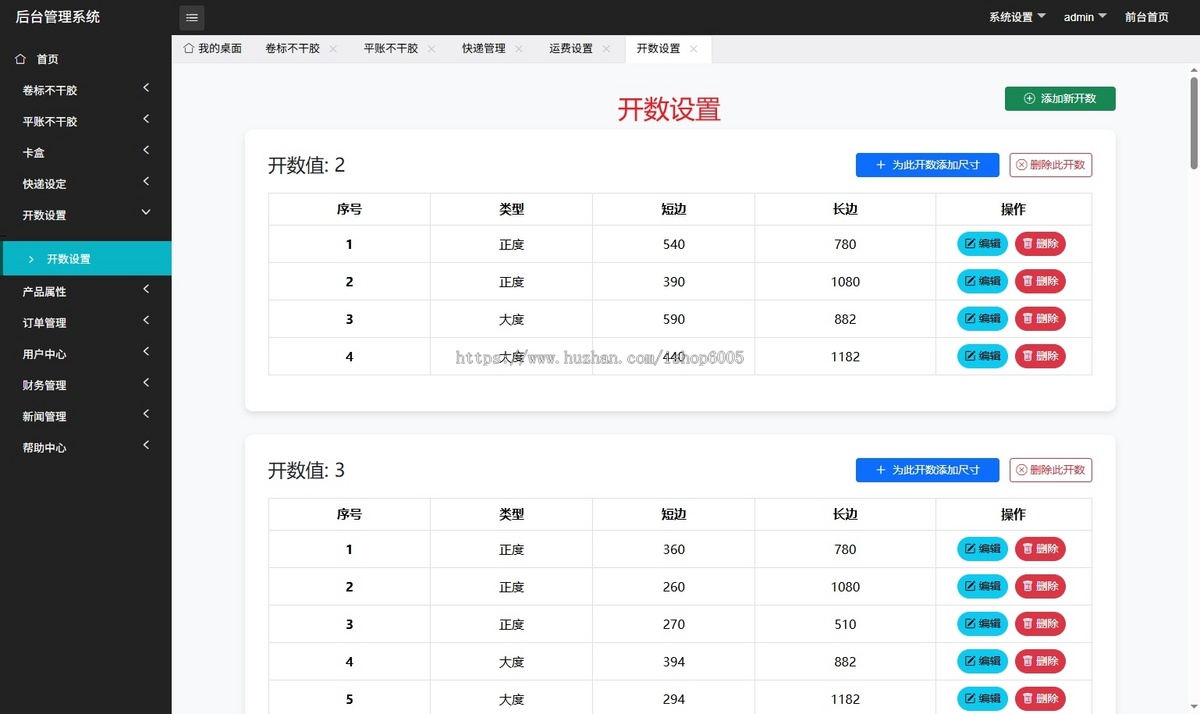Expand 用户中心 sidebar menu
The height and width of the screenshot is (714, 1200).
point(86,354)
